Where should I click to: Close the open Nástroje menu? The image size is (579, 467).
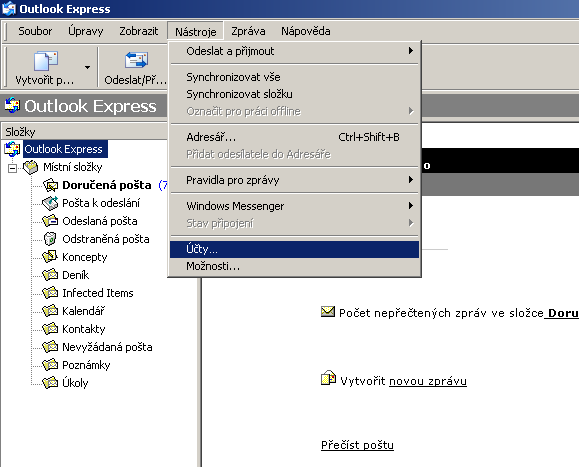[195, 31]
